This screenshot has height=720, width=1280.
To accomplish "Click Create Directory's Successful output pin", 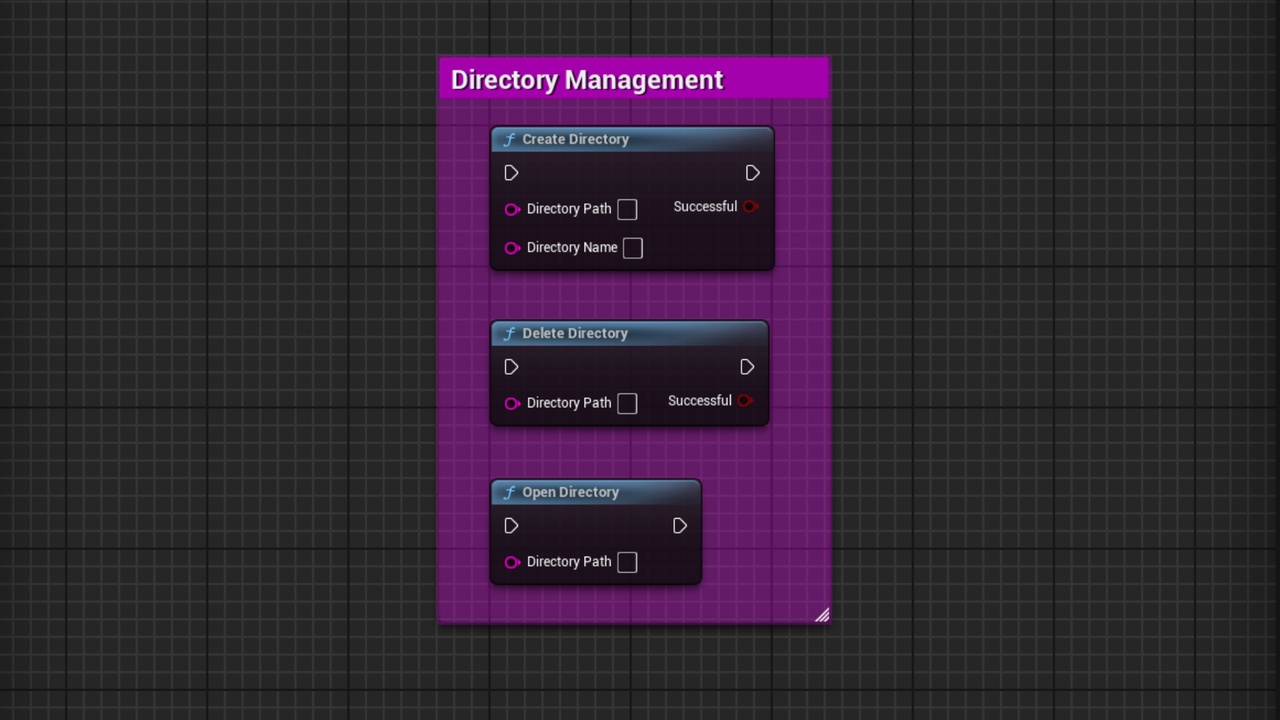I will [x=751, y=207].
